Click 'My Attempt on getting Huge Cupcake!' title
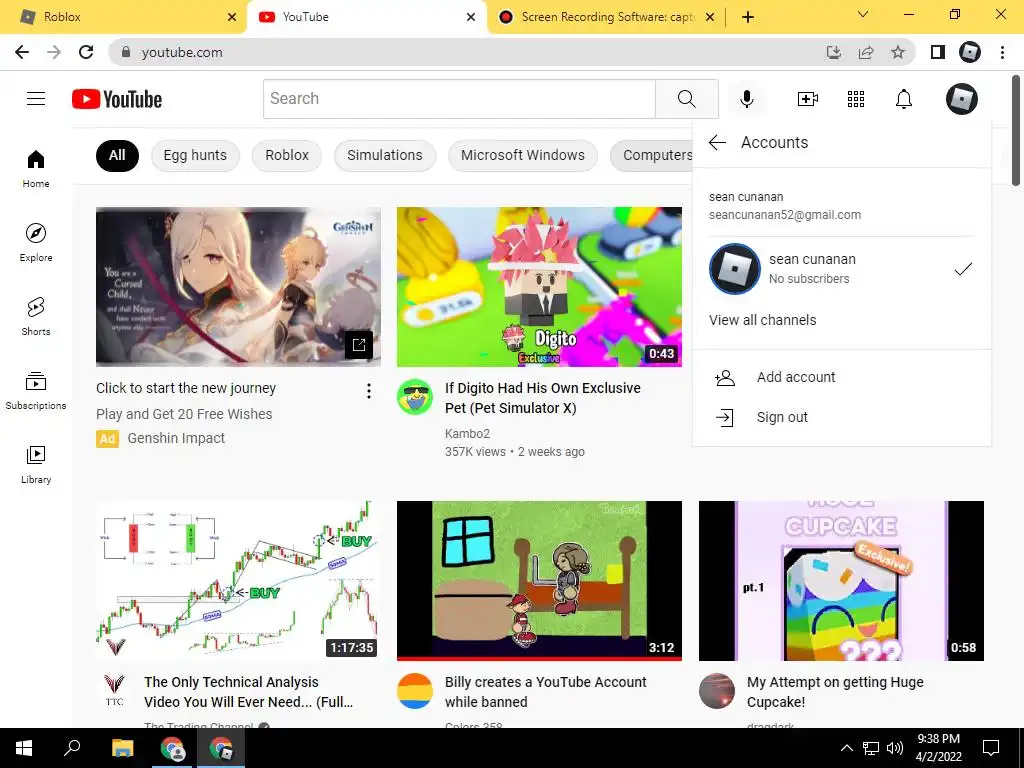This screenshot has width=1024, height=768. click(835, 692)
